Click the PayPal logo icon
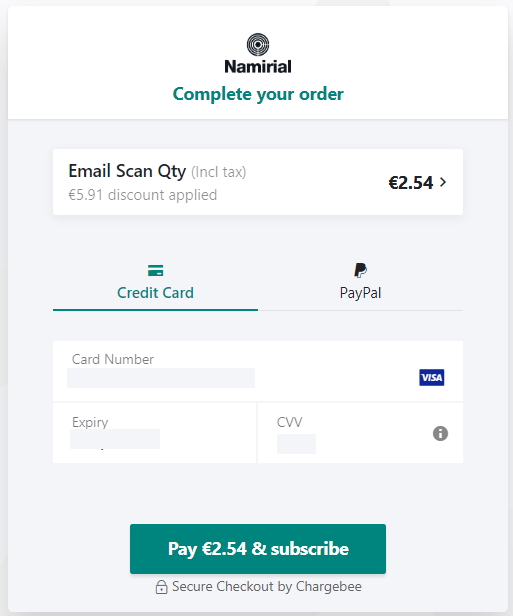Screen dimensions: 513x616 click(x=360, y=270)
